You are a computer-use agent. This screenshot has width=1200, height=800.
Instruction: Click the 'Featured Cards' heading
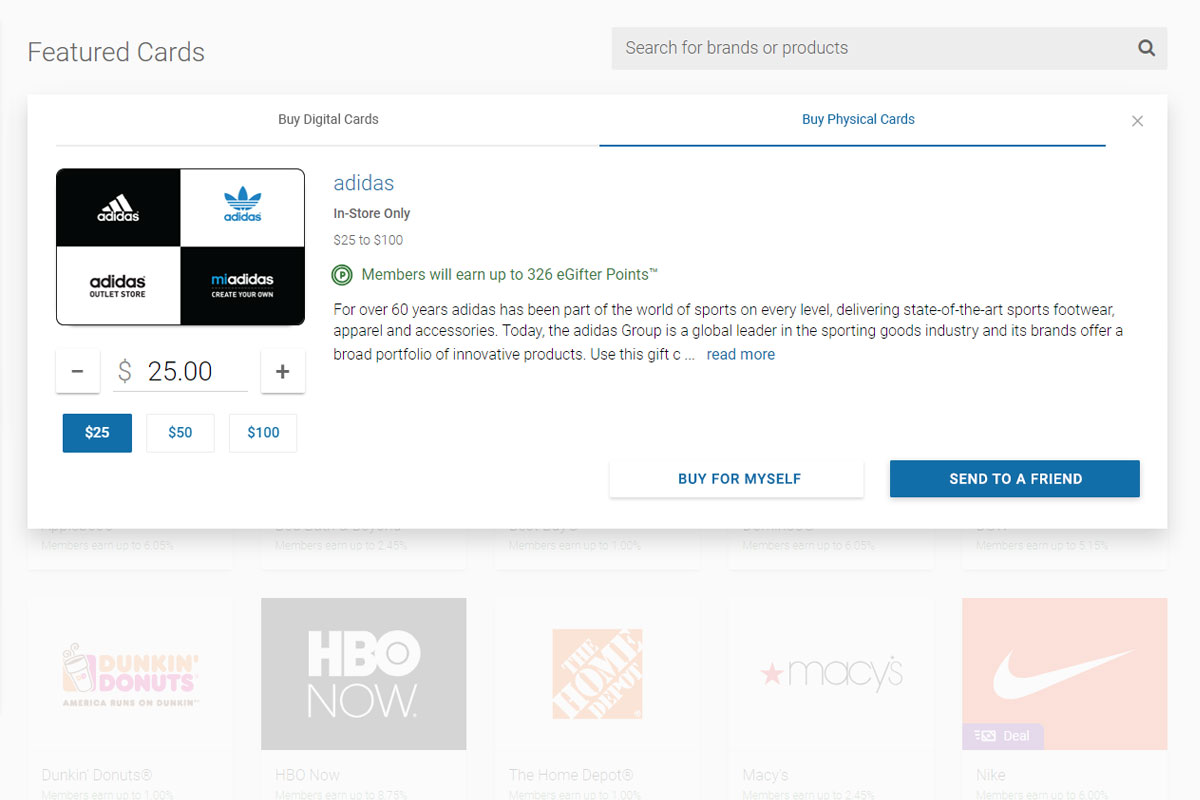(x=116, y=52)
